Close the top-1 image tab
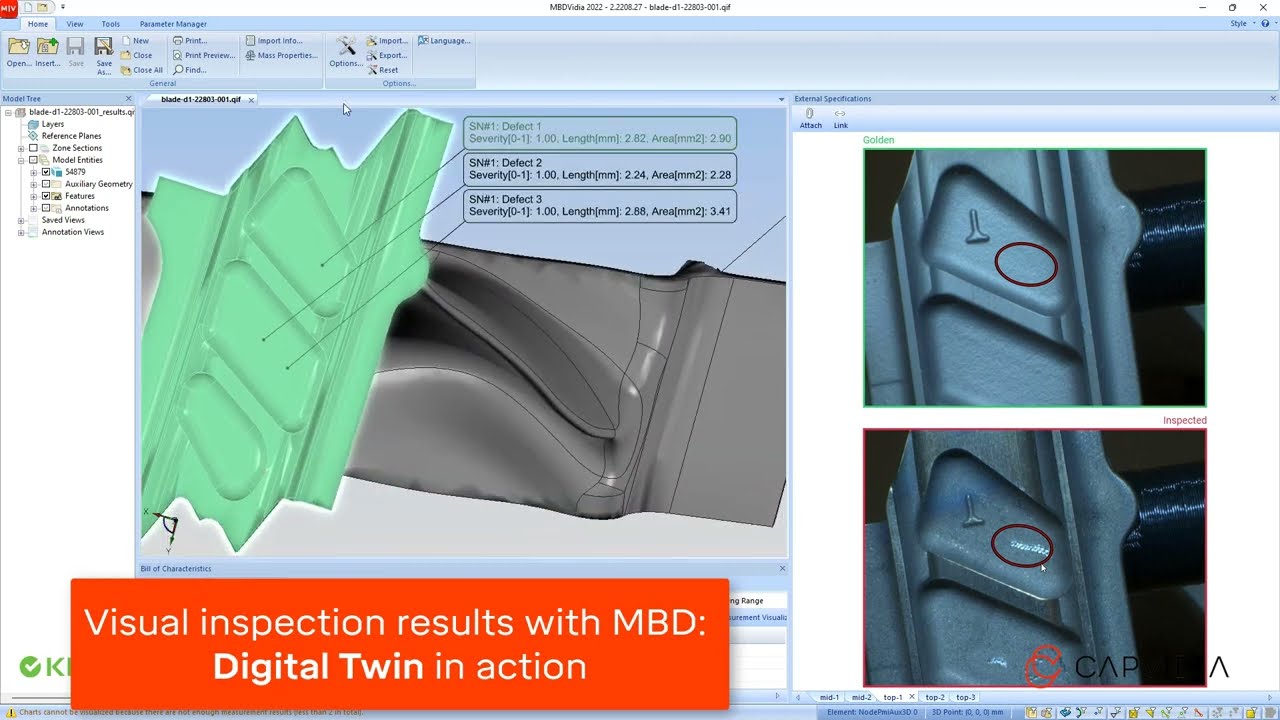Screen dimensions: 1280x720 pyautogui.click(x=911, y=697)
